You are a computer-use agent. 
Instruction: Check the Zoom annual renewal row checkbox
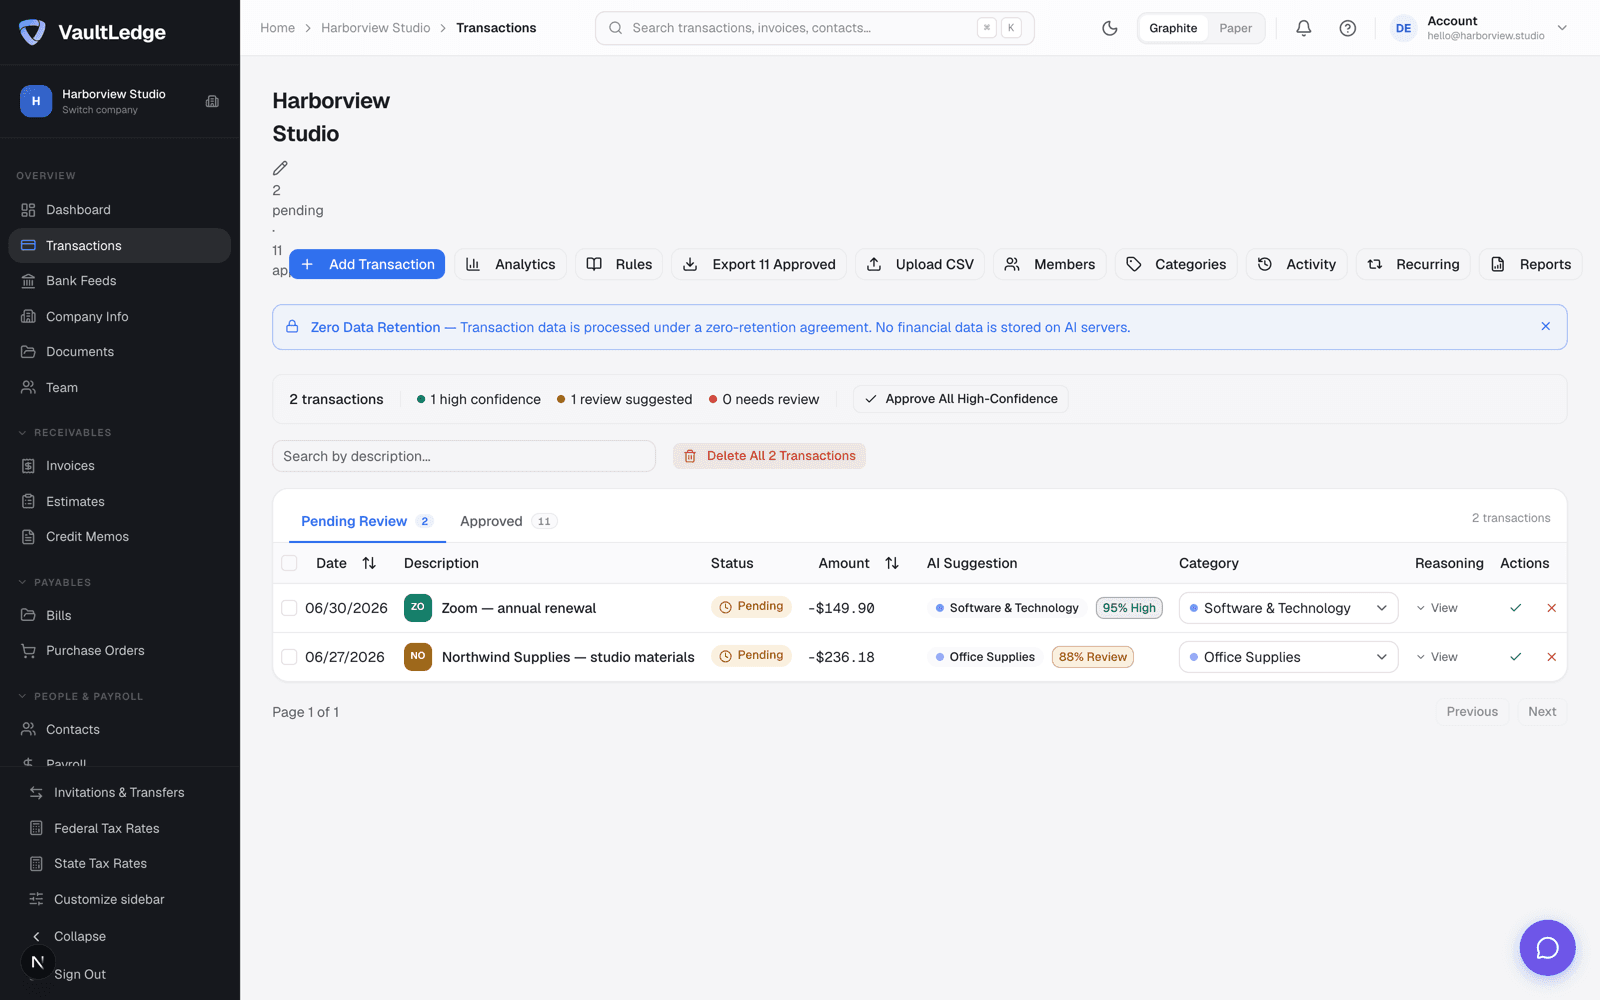pyautogui.click(x=289, y=608)
